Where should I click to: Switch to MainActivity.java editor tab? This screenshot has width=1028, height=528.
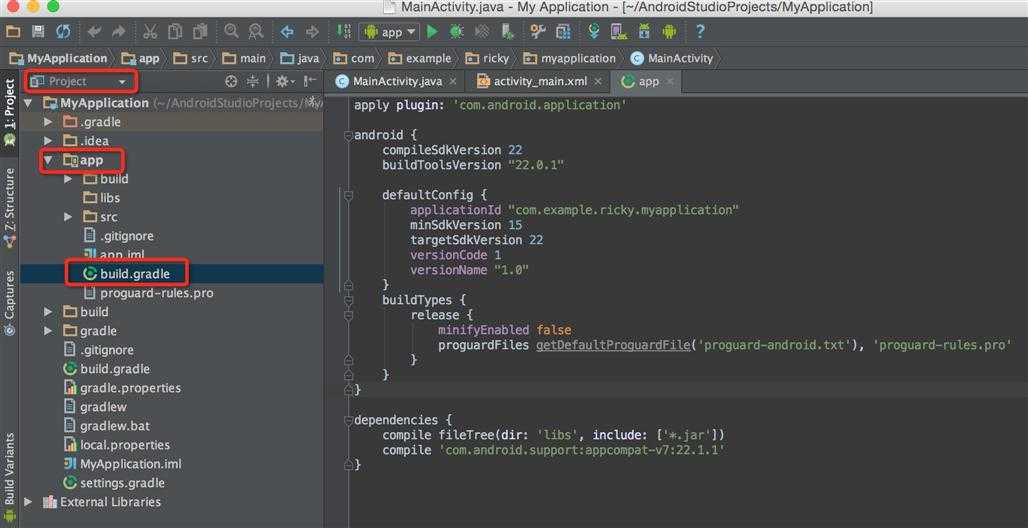click(397, 81)
